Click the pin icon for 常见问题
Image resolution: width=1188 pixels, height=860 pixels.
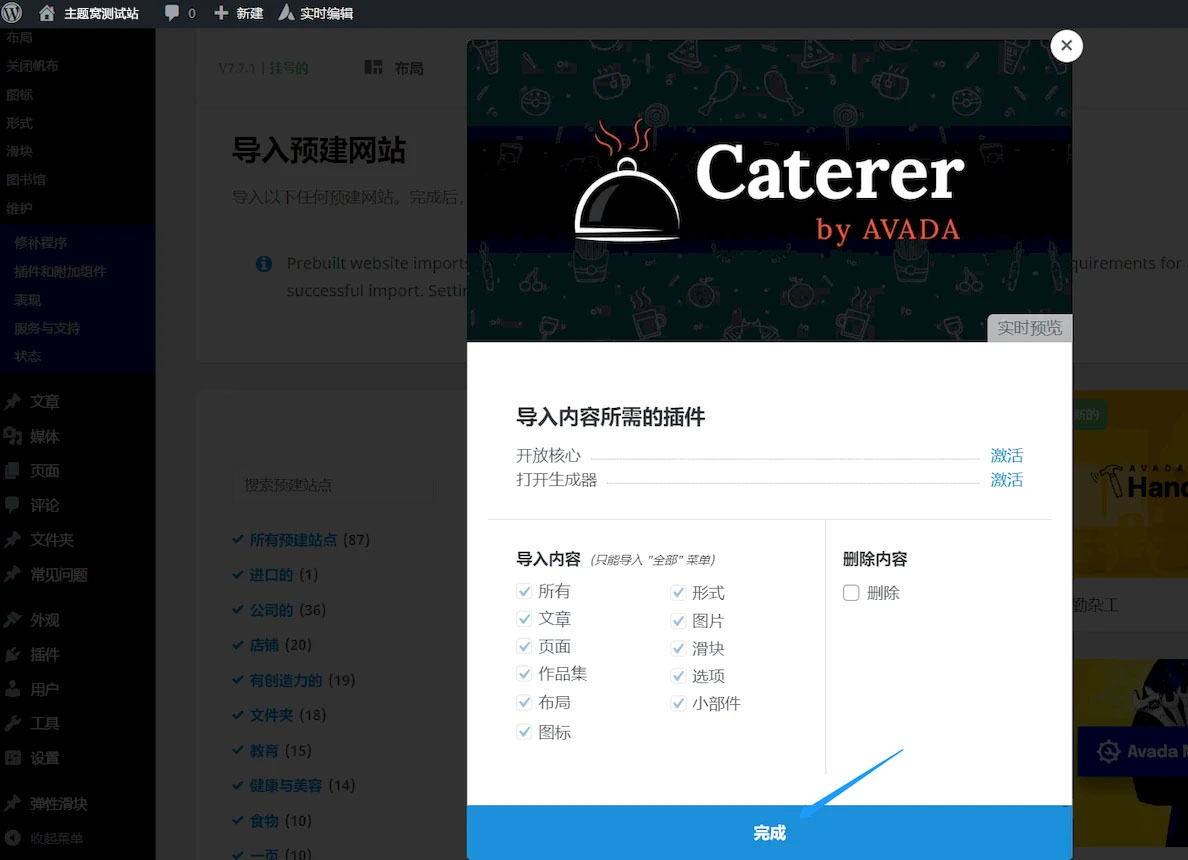point(13,574)
